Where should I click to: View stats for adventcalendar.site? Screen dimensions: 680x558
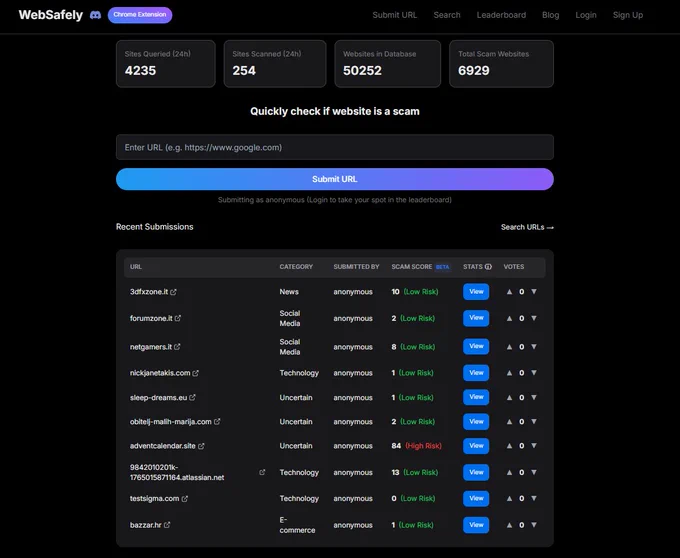pyautogui.click(x=476, y=446)
